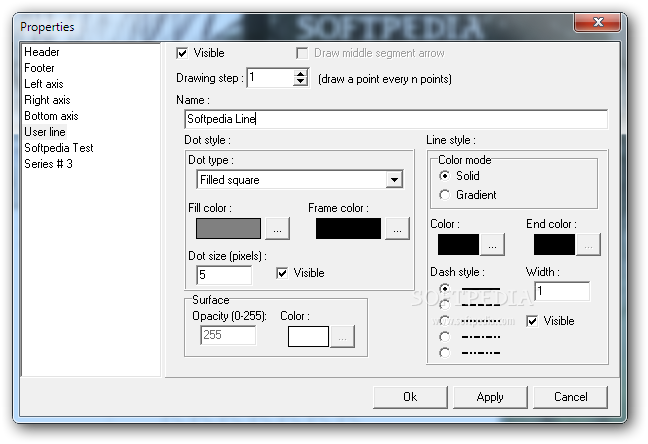Select Bottom axis in the list

[51, 116]
